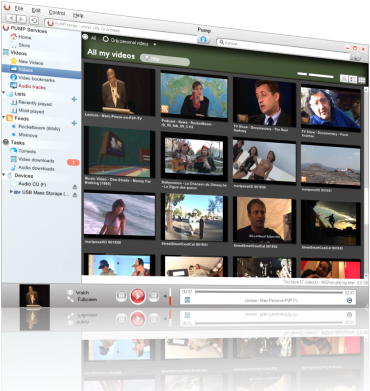Go forward with the right arrow button

pos(22,19)
